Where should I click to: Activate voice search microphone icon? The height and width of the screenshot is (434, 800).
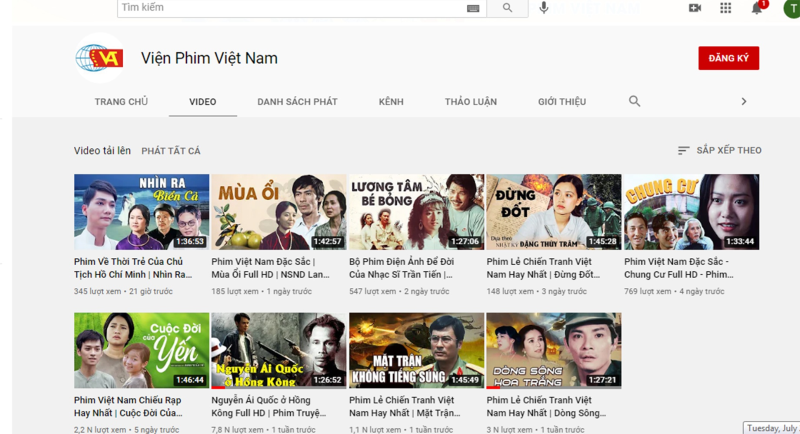pos(544,8)
